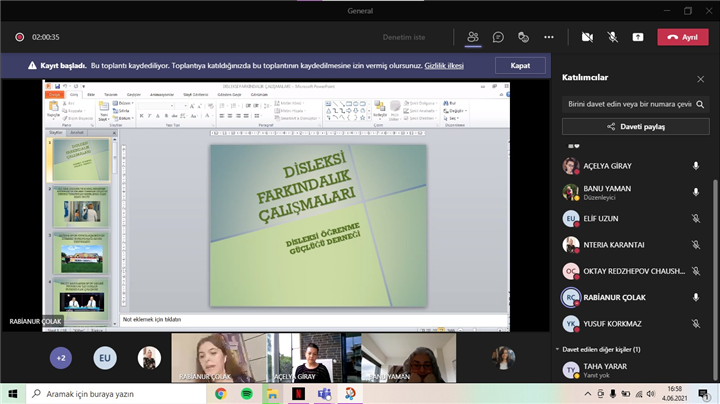This screenshot has height=404, width=720.
Task: Expand the +2 more participants bubble
Action: [61, 357]
